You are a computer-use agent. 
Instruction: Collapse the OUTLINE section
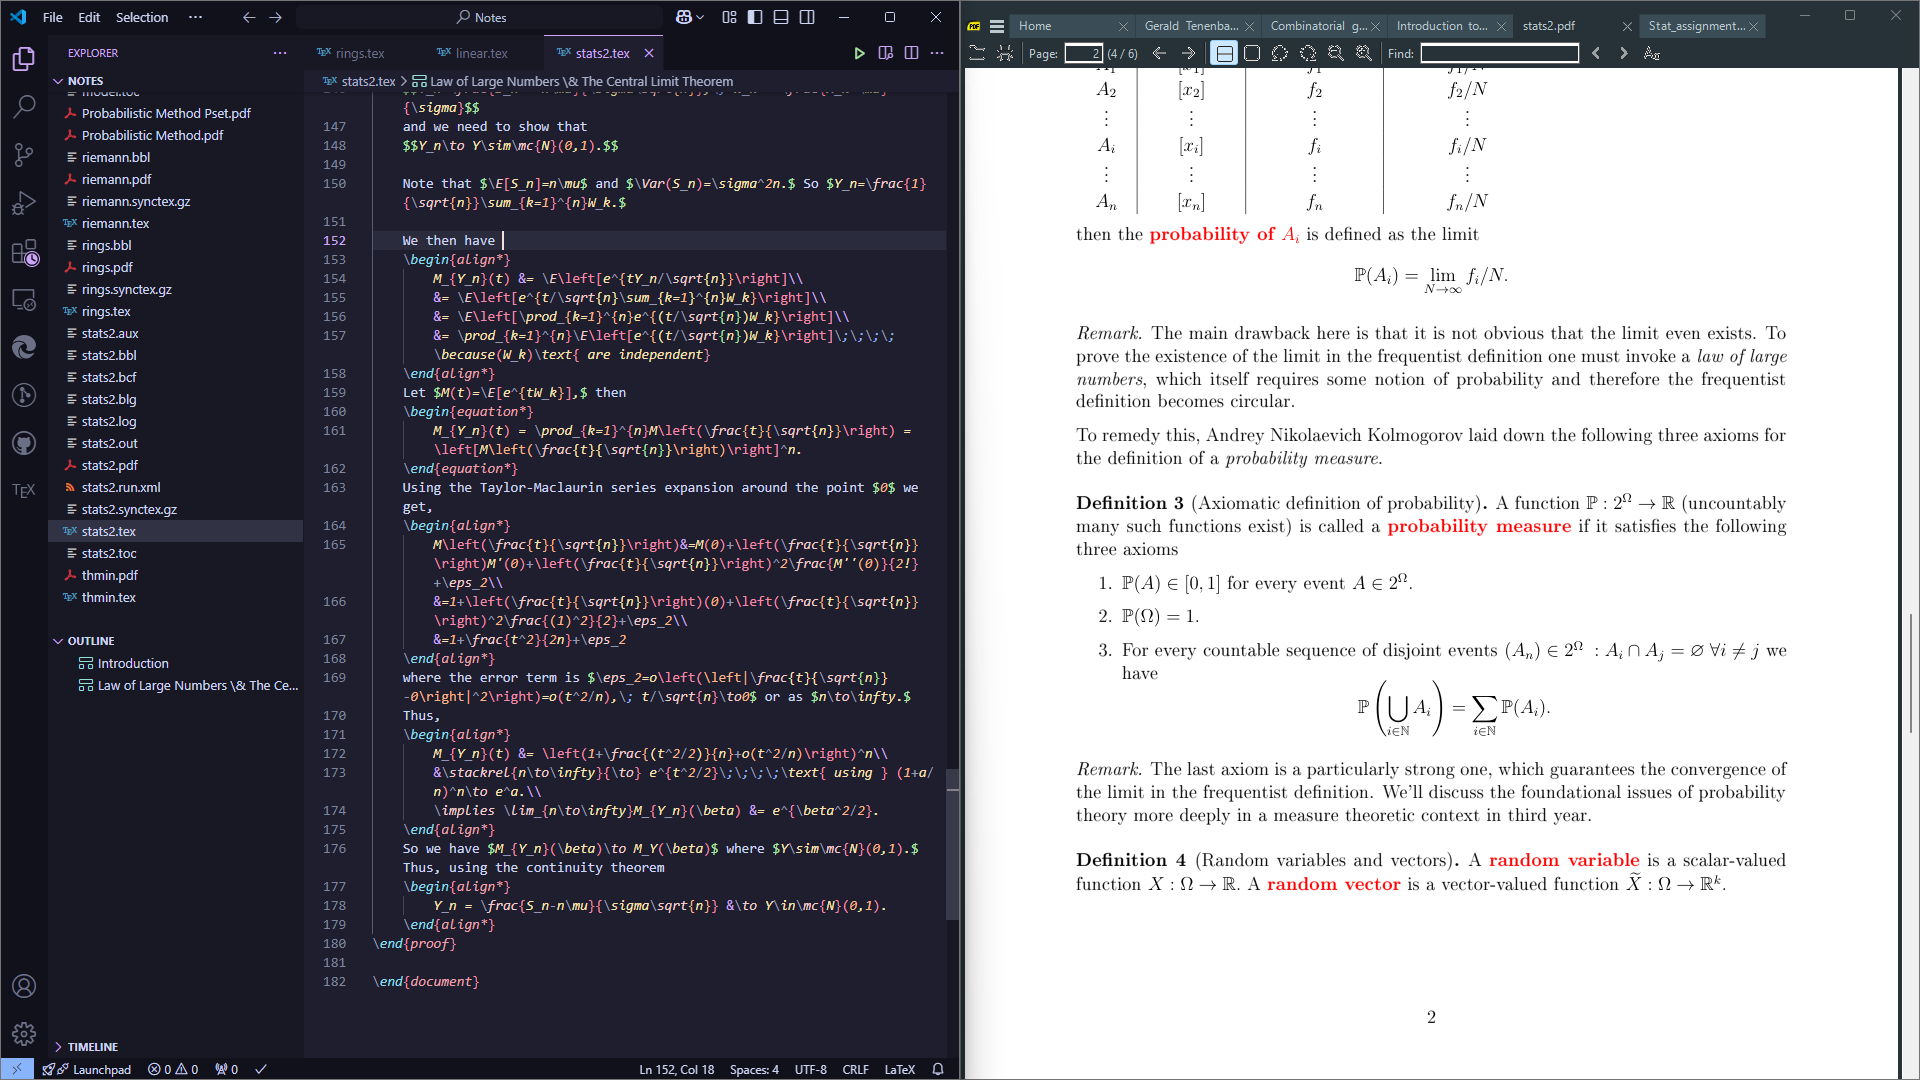pyautogui.click(x=90, y=641)
